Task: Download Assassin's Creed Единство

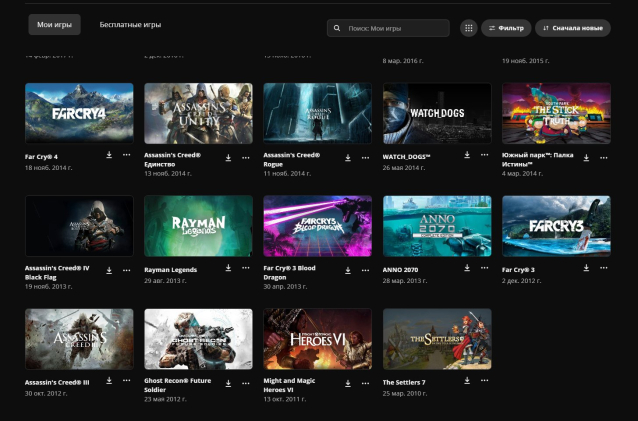Action: click(228, 158)
